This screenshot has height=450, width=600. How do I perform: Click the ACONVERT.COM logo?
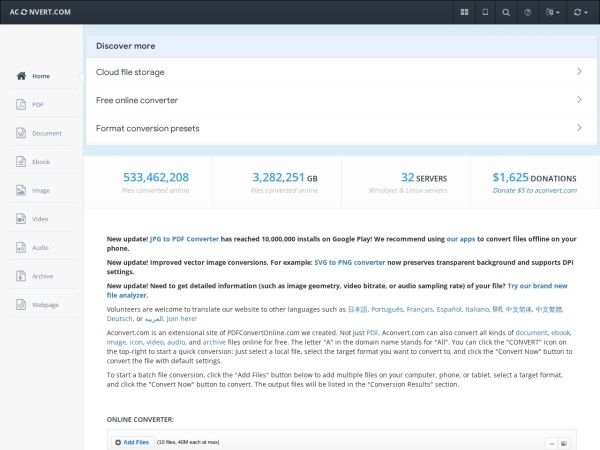[40, 12]
